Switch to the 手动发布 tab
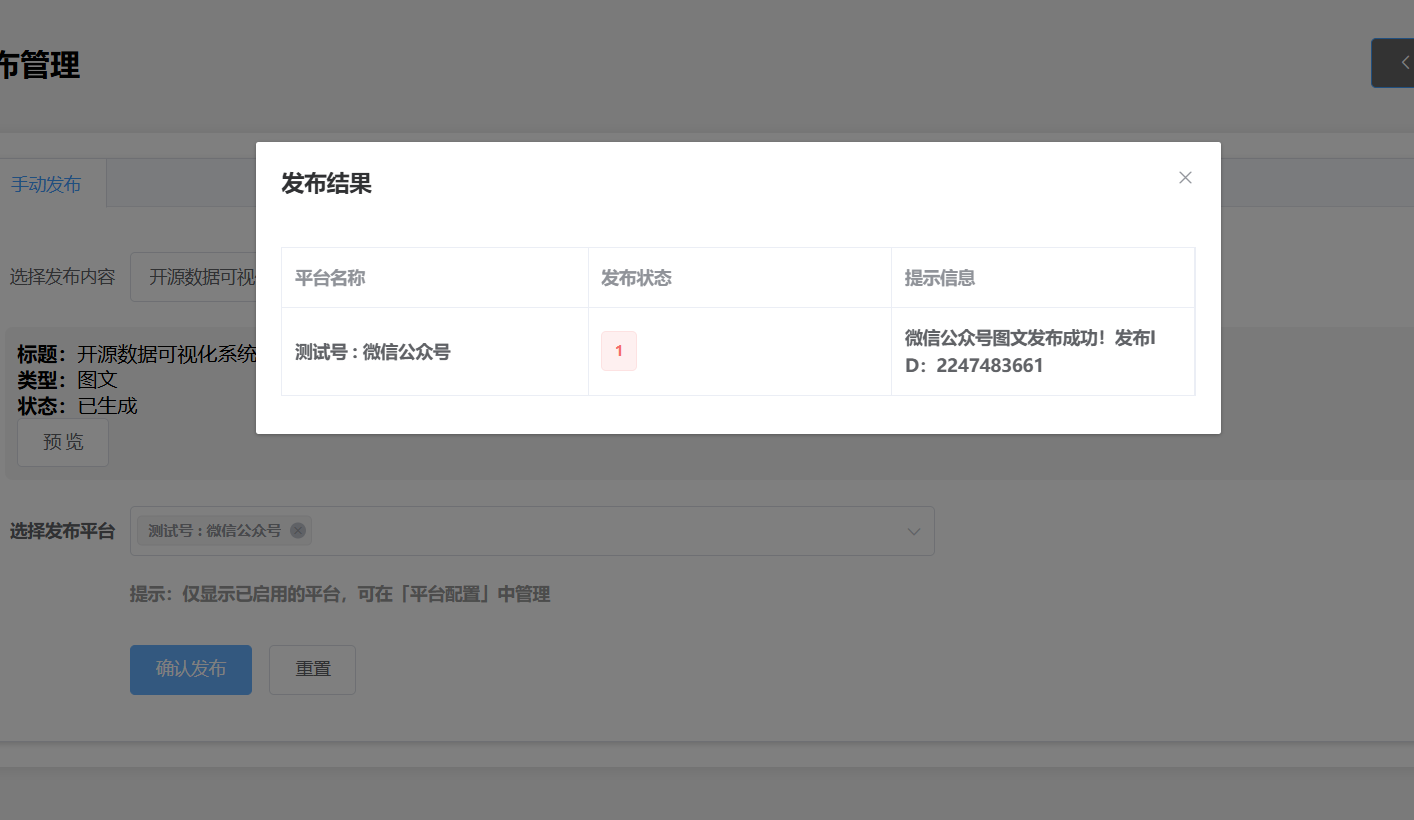Image resolution: width=1414 pixels, height=820 pixels. coord(46,185)
